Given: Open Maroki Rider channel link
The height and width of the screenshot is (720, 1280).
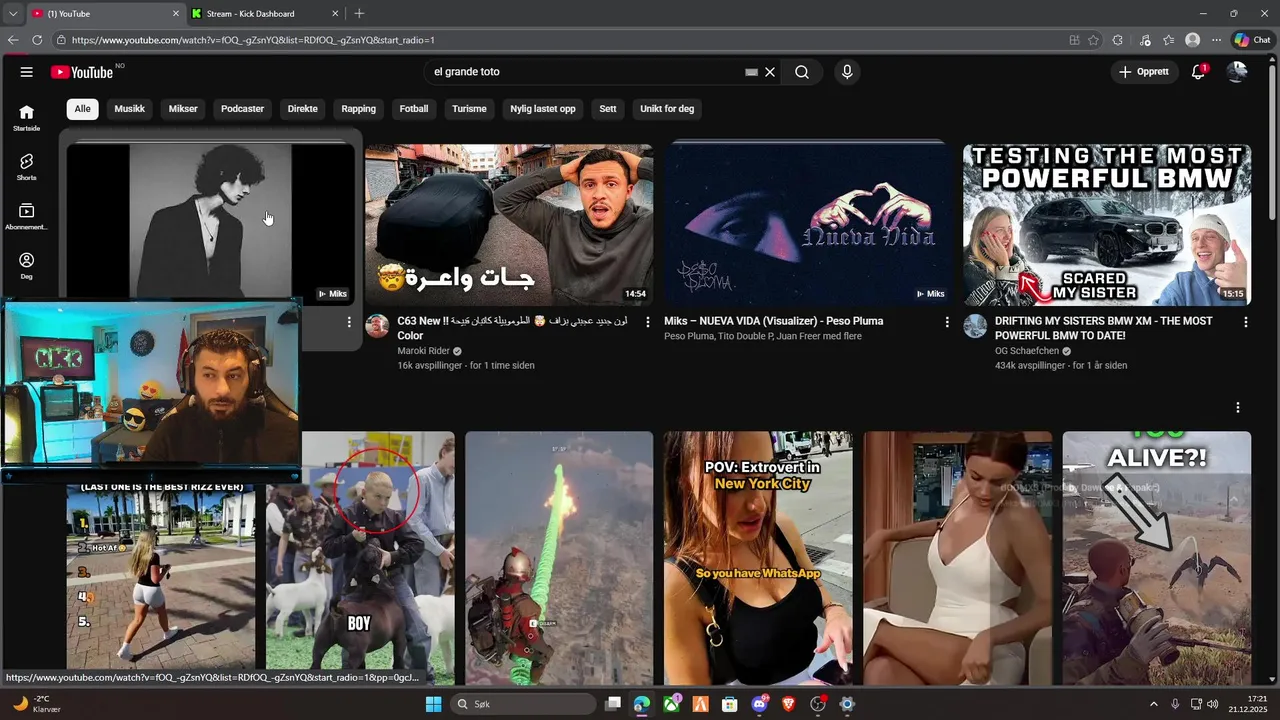Looking at the screenshot, I should pyautogui.click(x=423, y=351).
